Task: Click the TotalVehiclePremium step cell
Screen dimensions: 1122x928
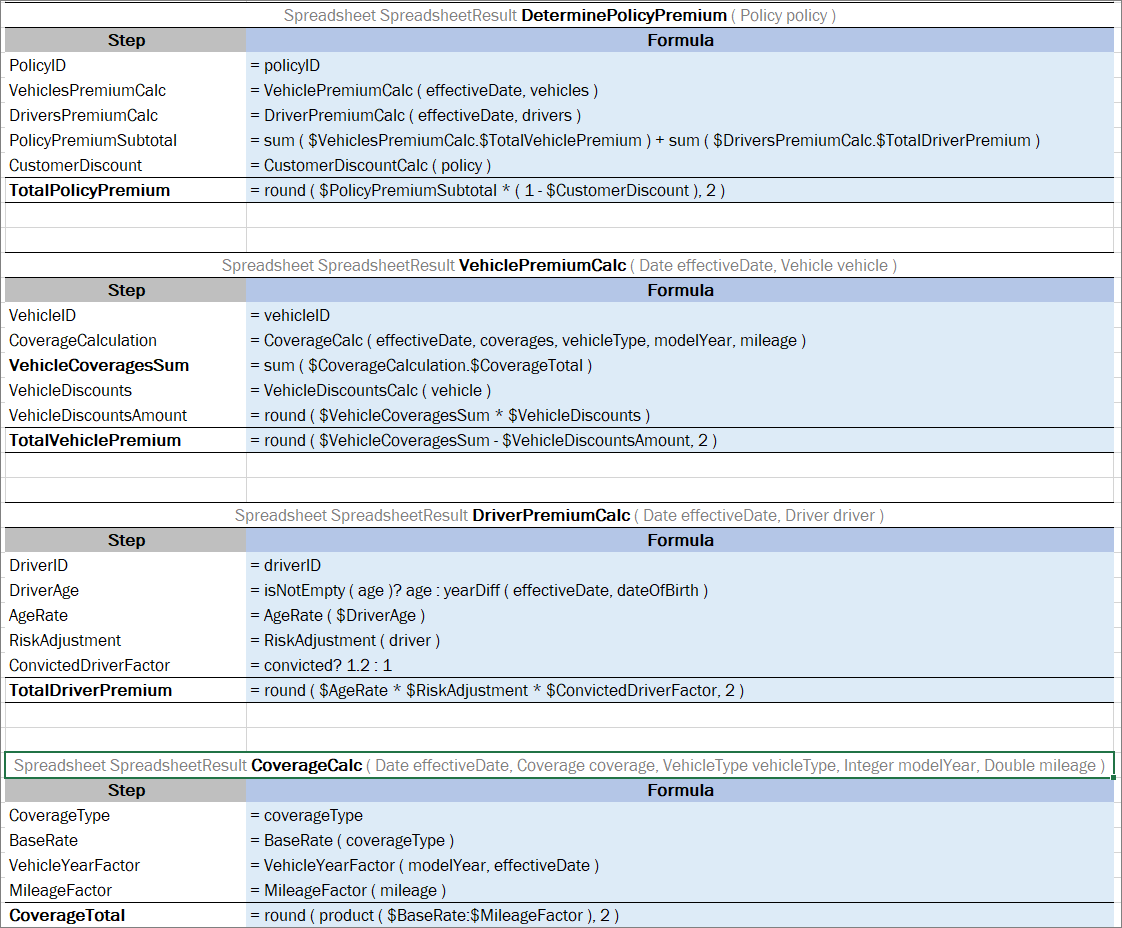Action: 125,440
